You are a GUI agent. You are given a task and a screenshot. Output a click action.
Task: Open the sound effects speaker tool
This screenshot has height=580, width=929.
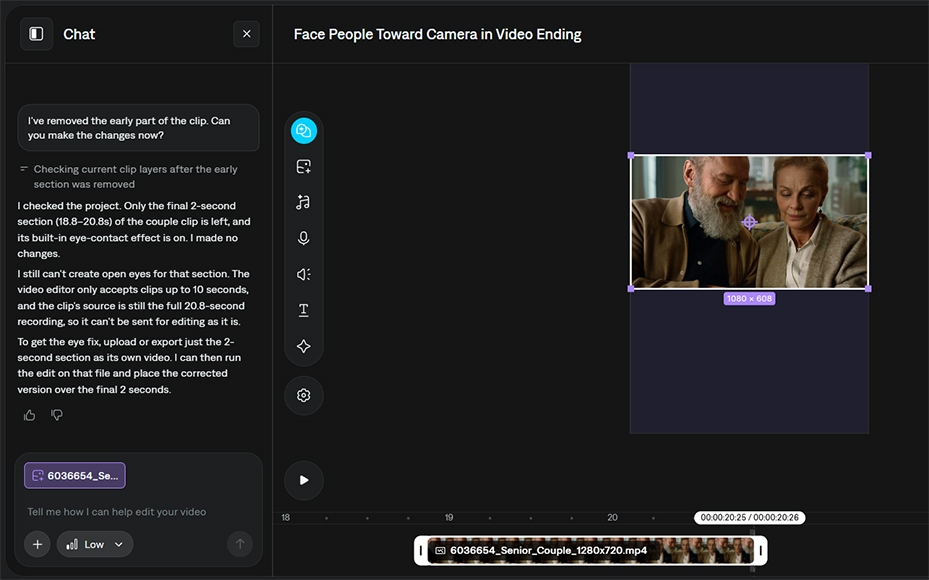(x=303, y=274)
